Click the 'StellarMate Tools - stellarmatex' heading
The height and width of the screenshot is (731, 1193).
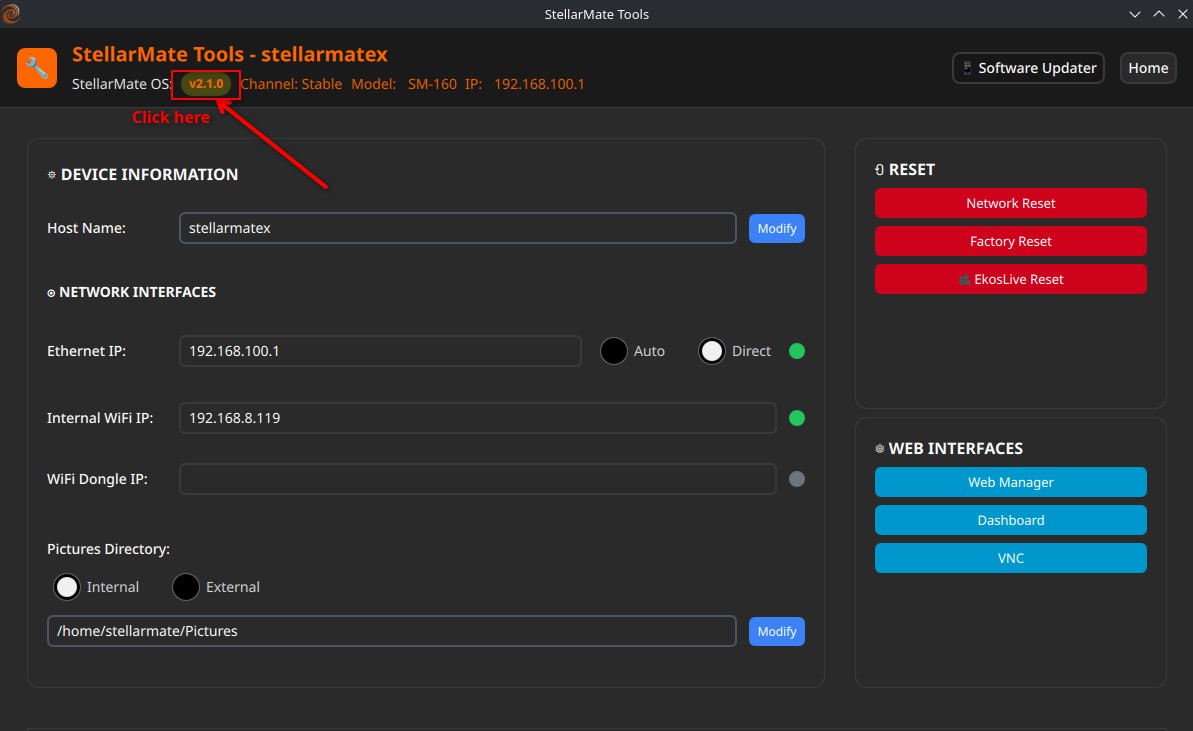click(x=230, y=54)
